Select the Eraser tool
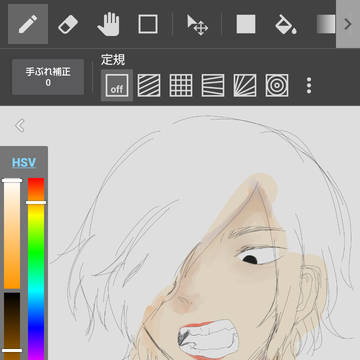This screenshot has width=360, height=360. pos(68,24)
